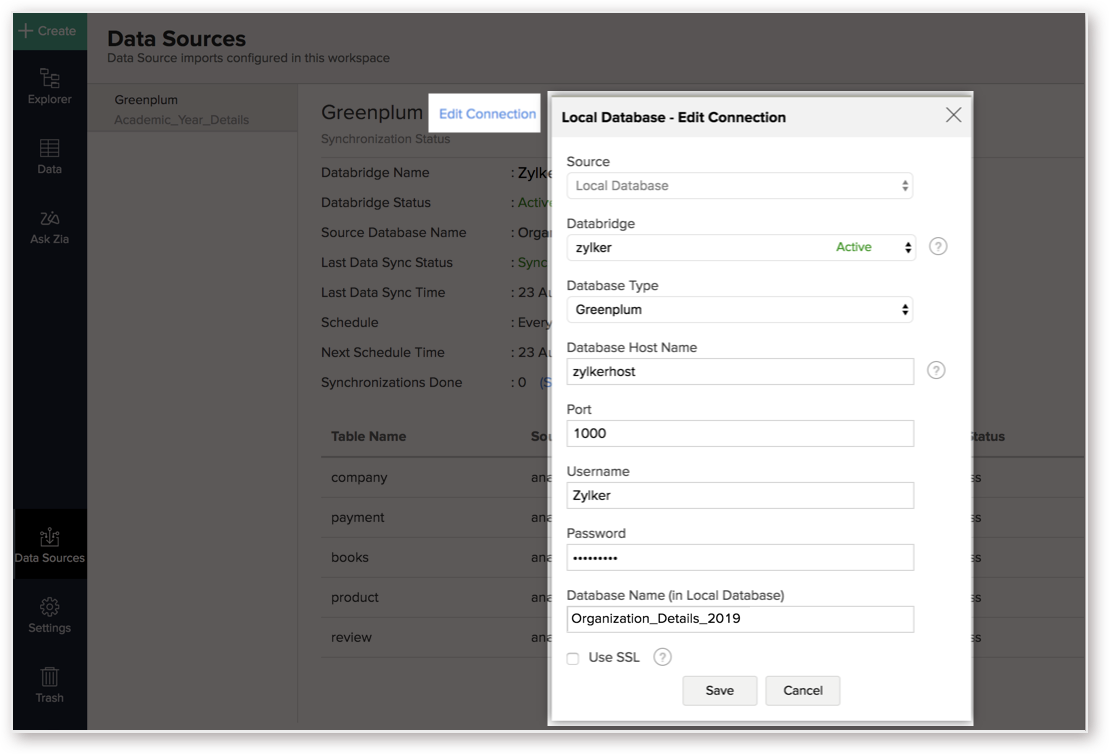Click the Create plus button
This screenshot has height=754, width=1109.
tap(50, 31)
